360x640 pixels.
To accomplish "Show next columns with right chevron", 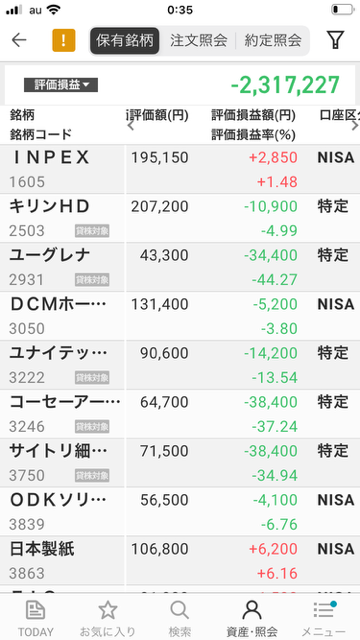I will tap(355, 126).
